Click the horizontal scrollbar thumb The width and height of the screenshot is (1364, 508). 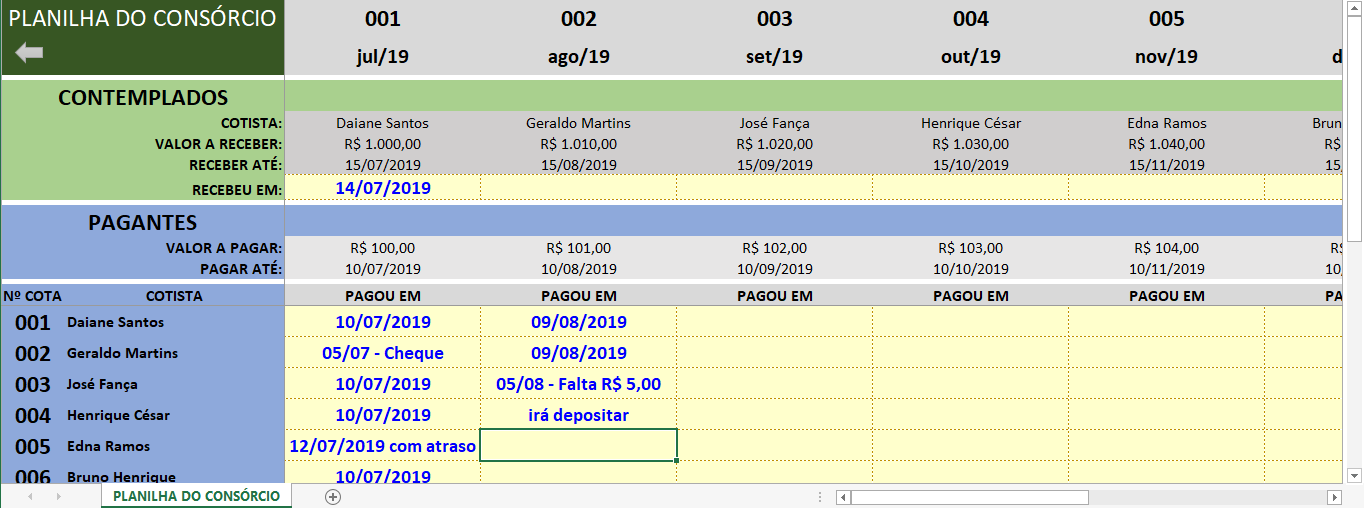click(968, 497)
